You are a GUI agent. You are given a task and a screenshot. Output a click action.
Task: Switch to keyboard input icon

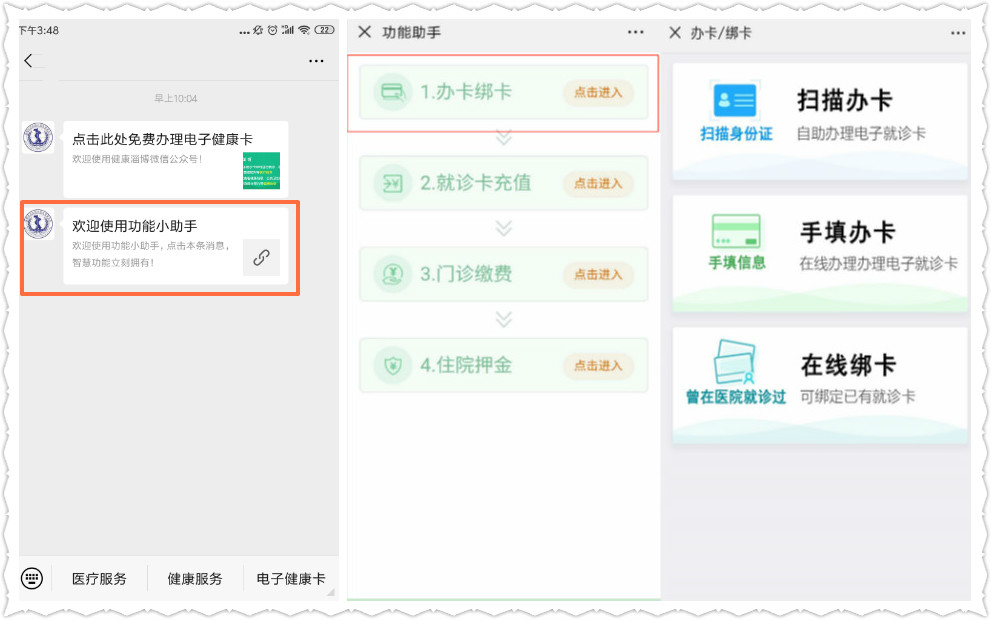point(32,578)
